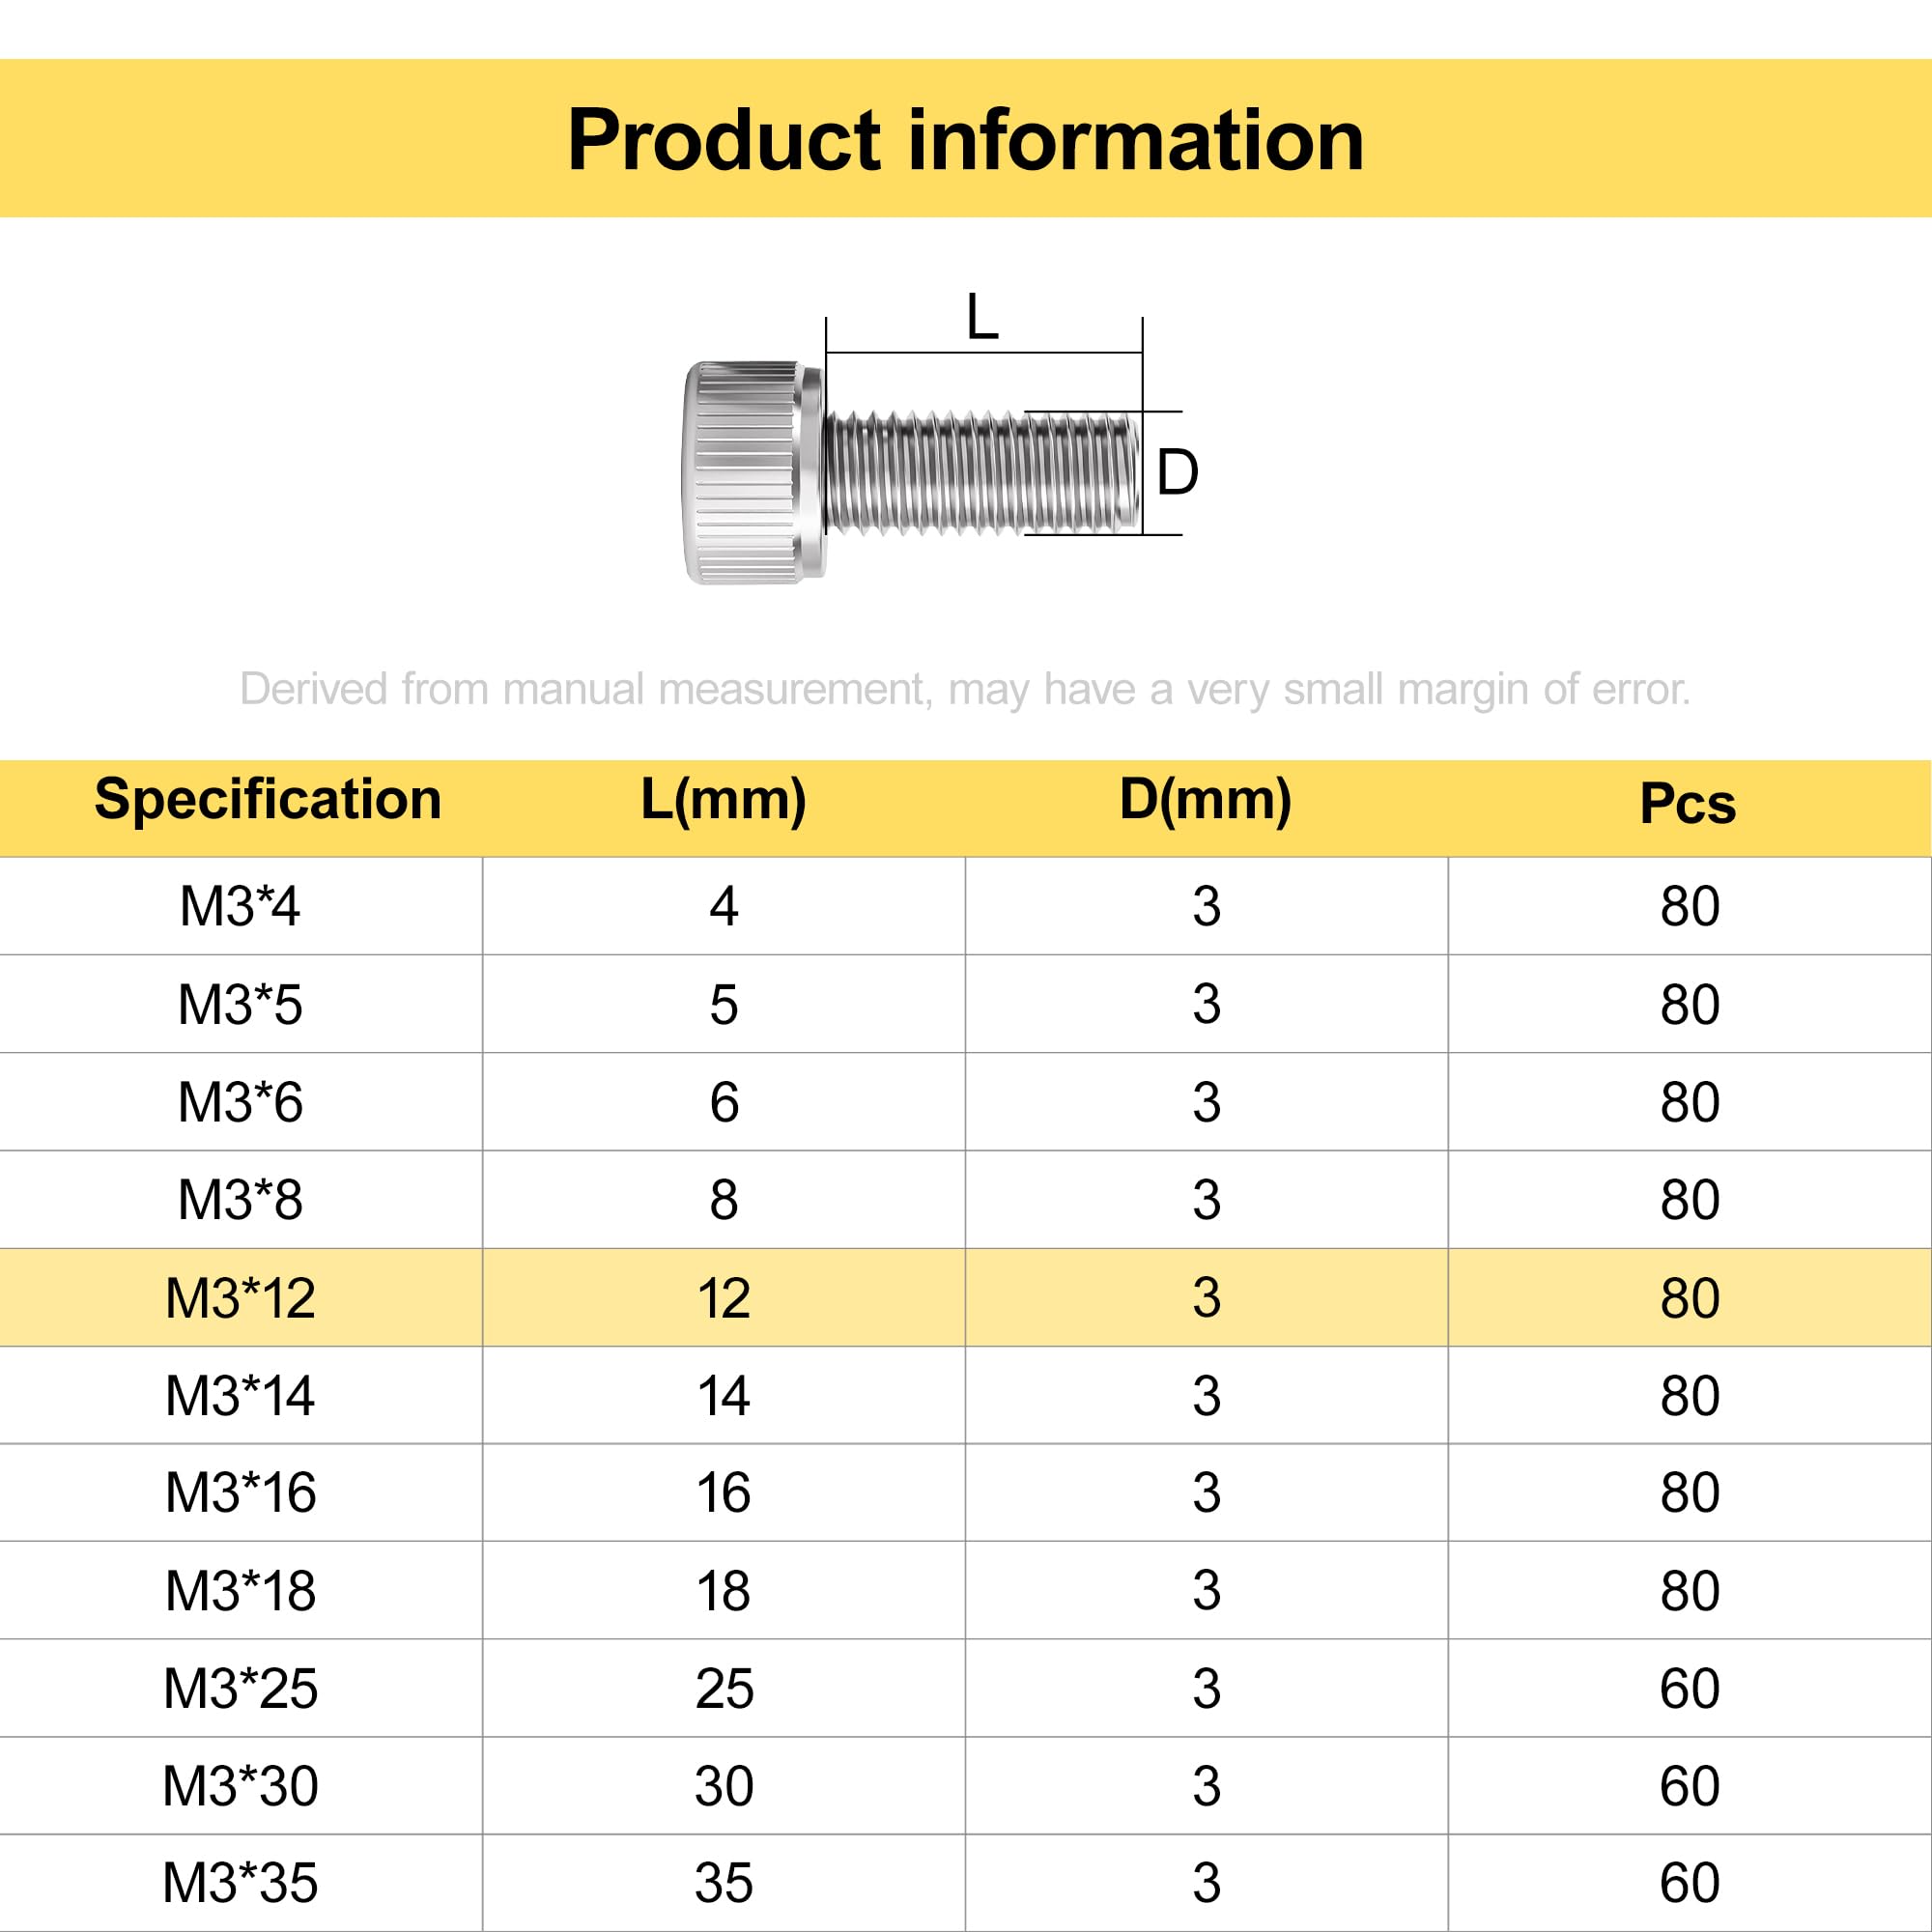
Task: Select the M3*16 specification cell
Action: [241, 1492]
